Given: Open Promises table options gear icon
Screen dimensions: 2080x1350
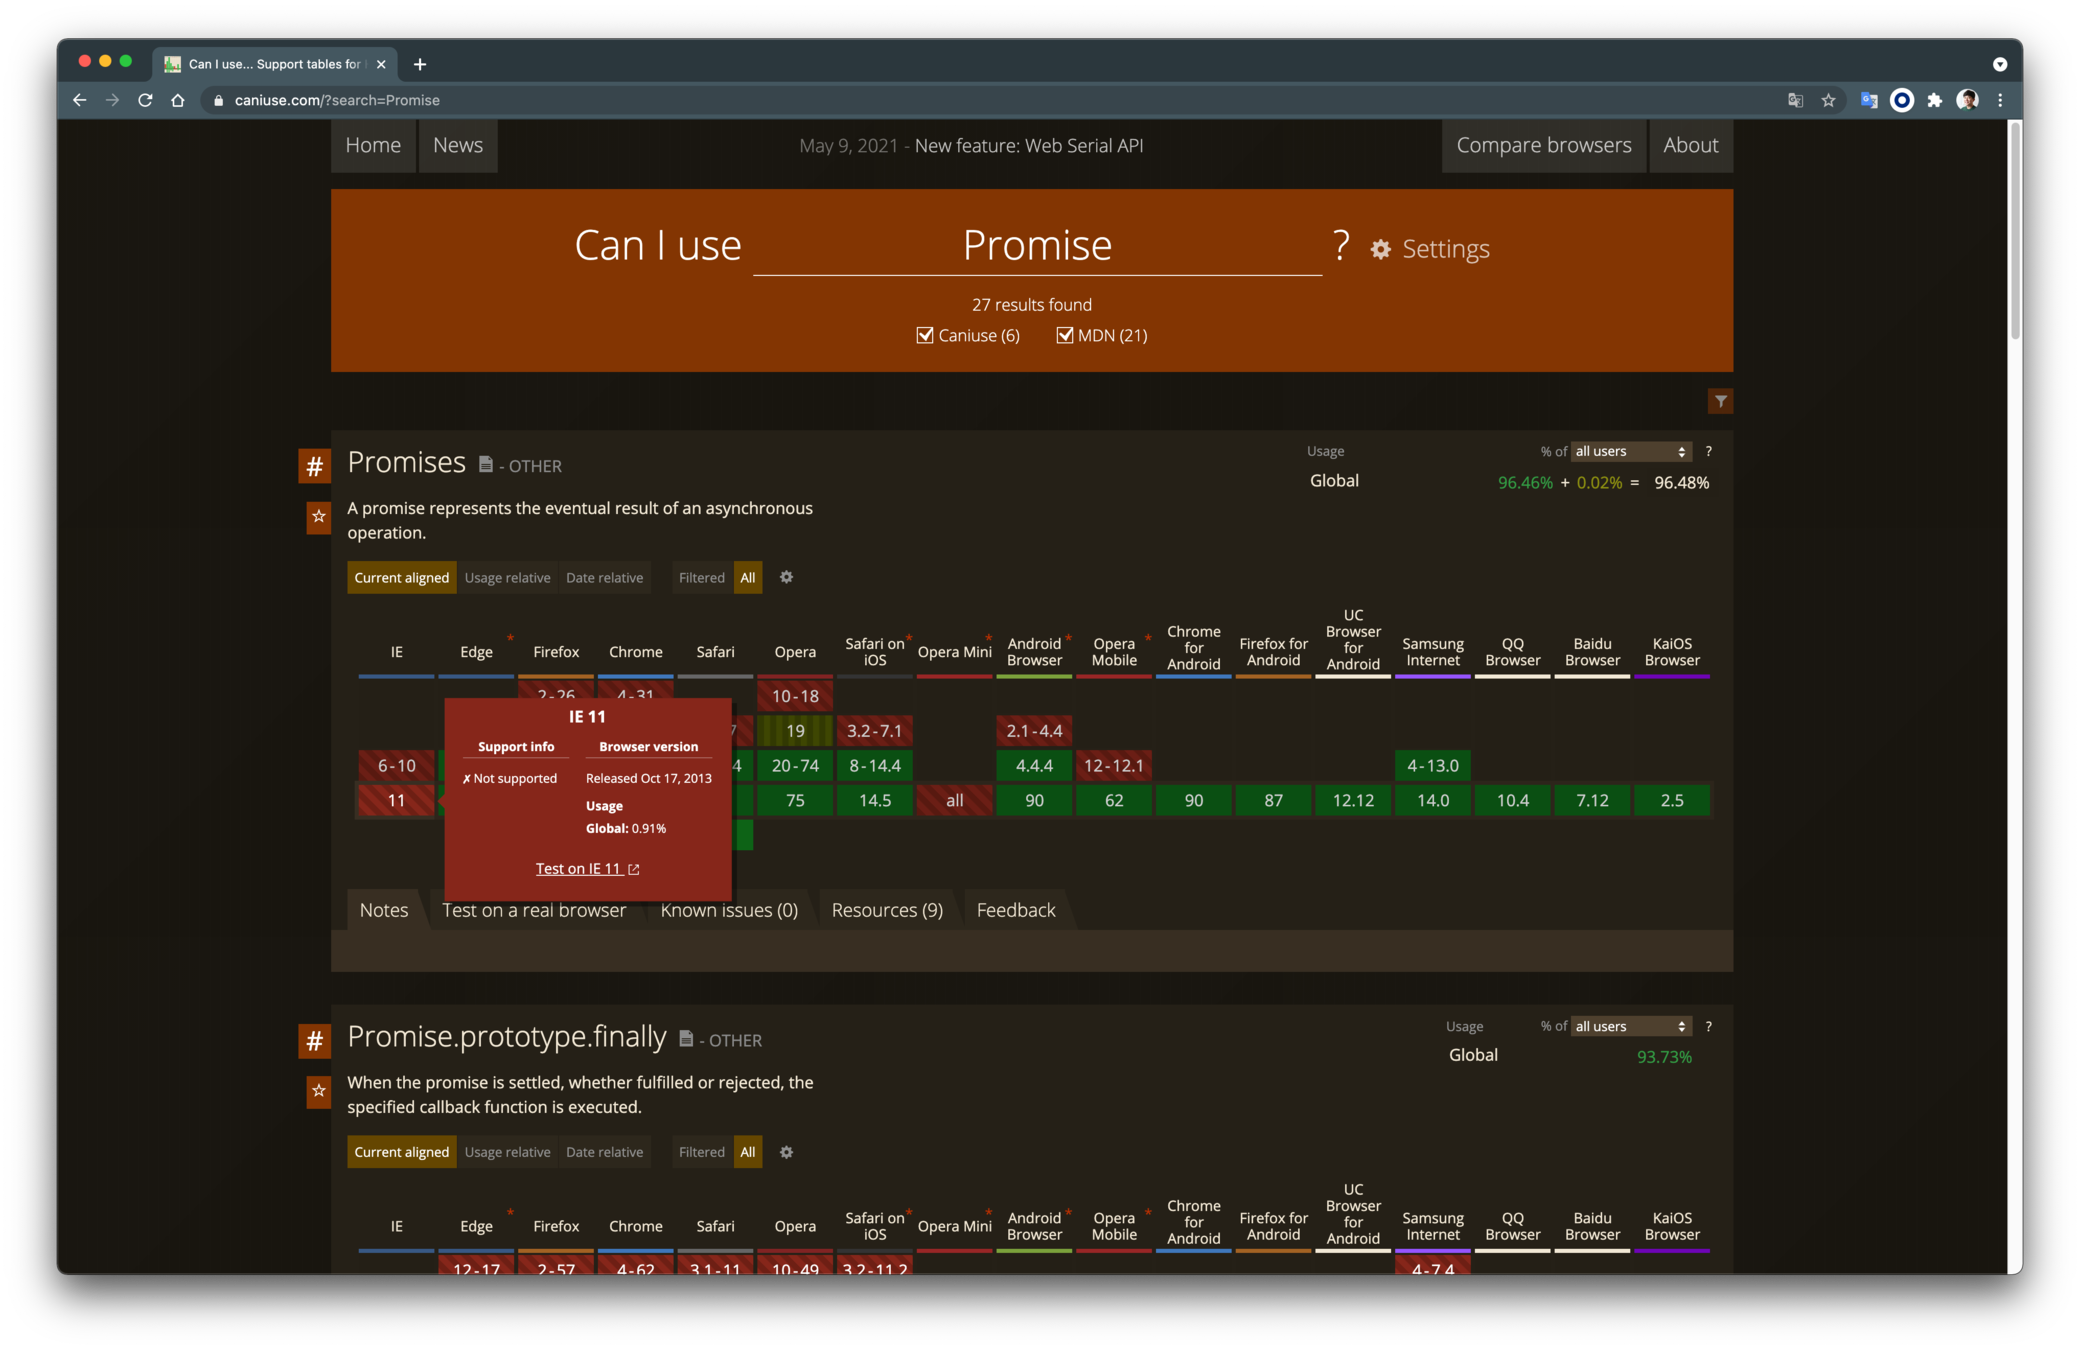Looking at the screenshot, I should [x=786, y=577].
